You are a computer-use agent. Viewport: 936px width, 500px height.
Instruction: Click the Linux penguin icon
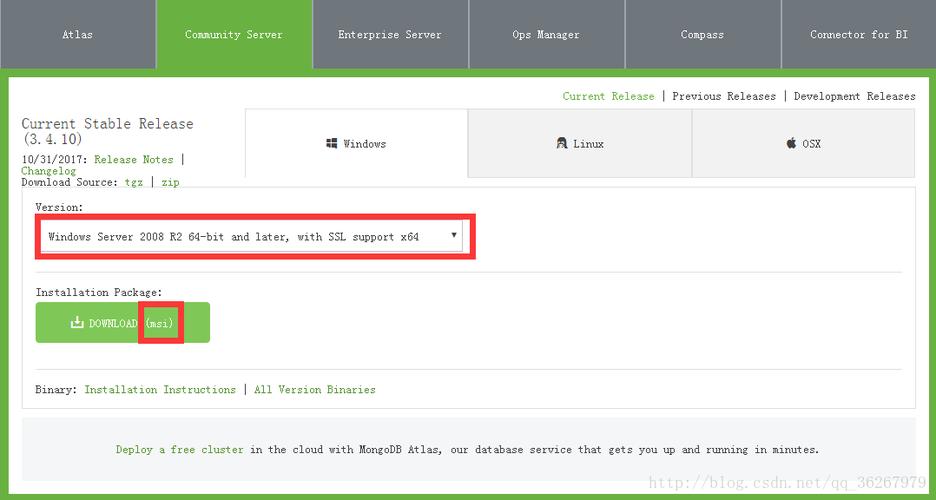(562, 143)
